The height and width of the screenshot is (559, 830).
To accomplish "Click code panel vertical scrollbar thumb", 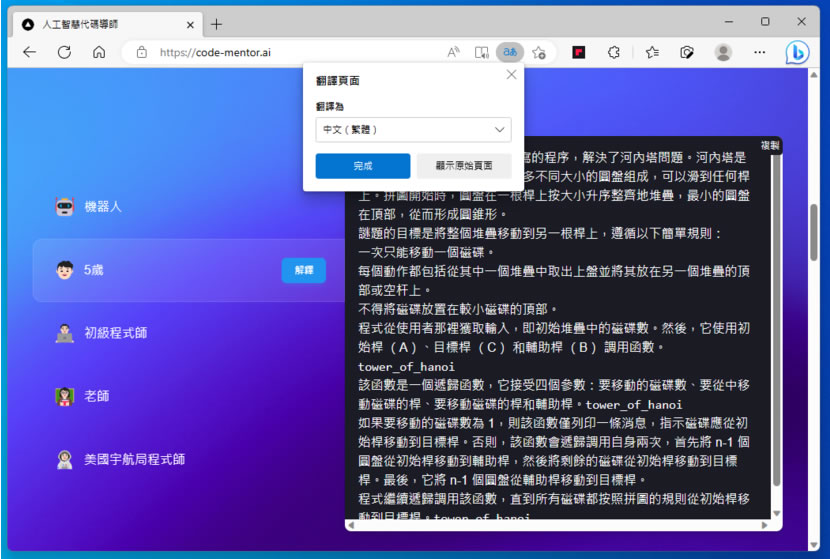I will point(777,320).
